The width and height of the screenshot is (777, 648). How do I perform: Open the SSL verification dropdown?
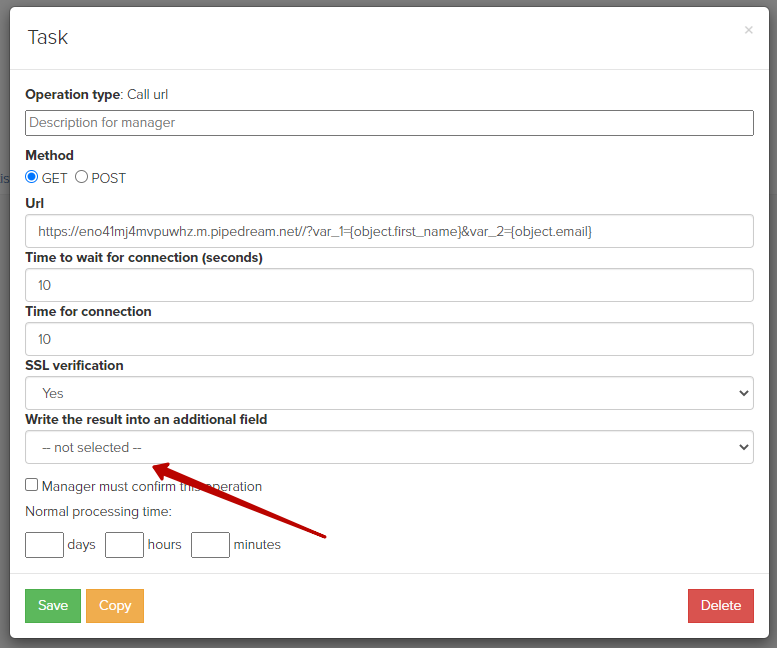click(x=389, y=393)
